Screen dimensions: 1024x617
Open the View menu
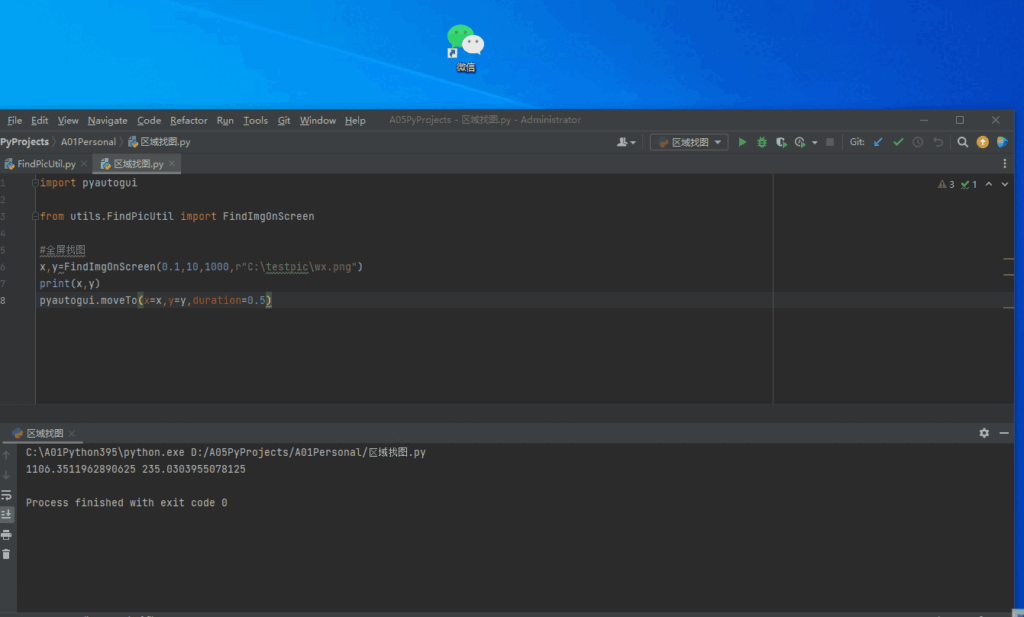click(68, 121)
